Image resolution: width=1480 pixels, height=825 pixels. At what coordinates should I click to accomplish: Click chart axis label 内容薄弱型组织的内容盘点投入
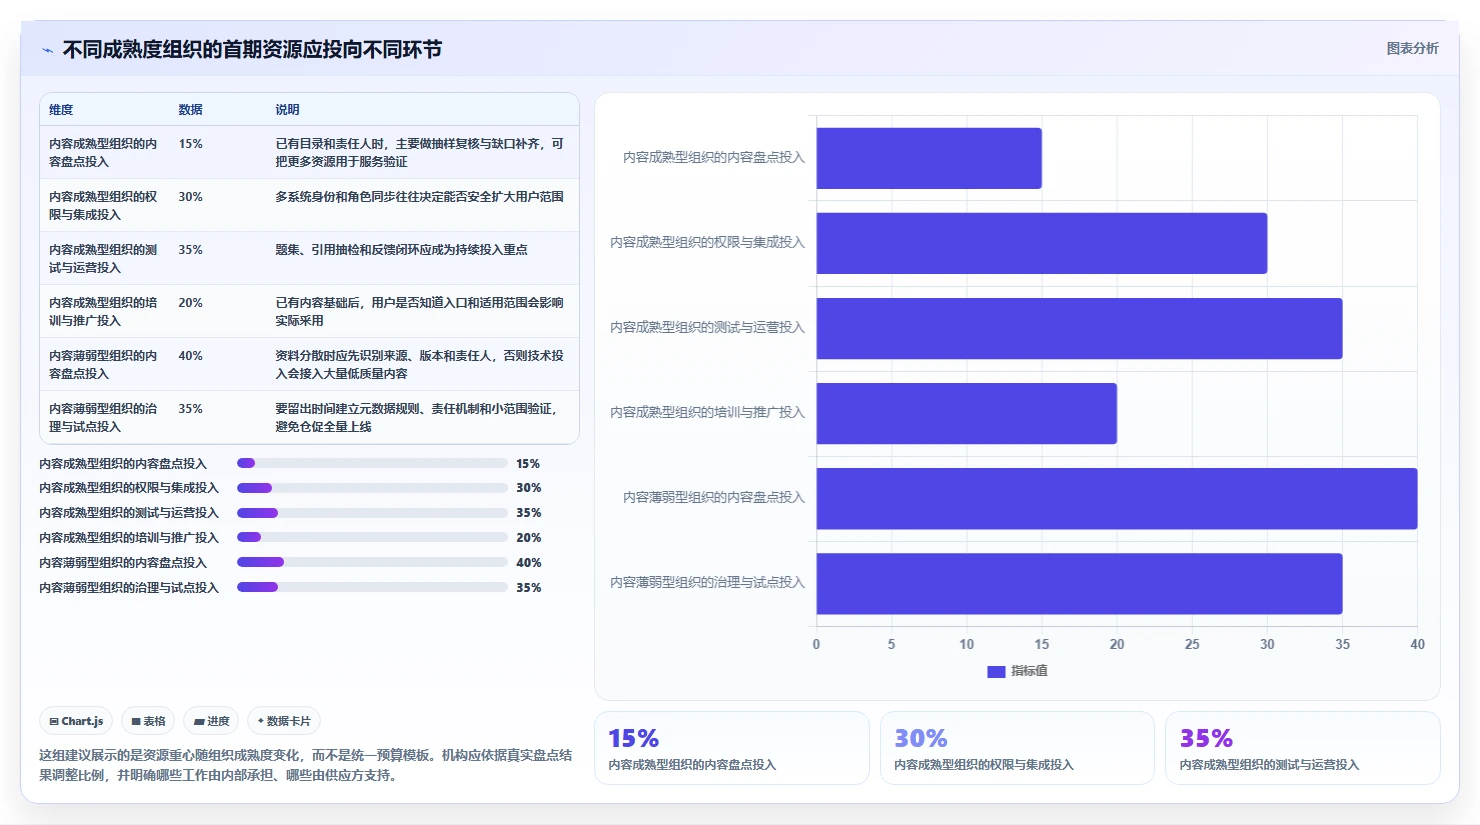click(714, 497)
